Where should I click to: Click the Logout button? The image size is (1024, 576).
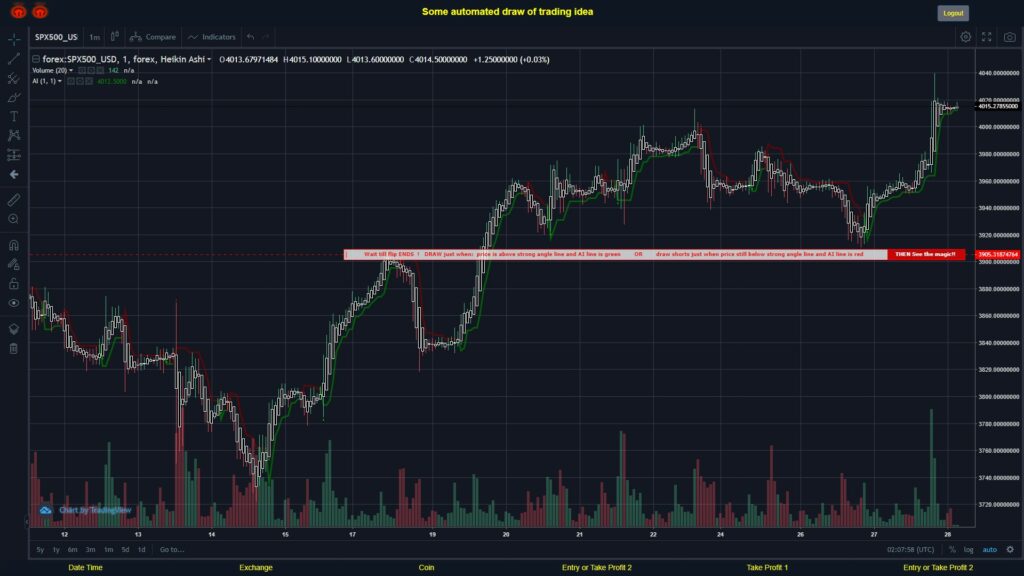[x=953, y=13]
